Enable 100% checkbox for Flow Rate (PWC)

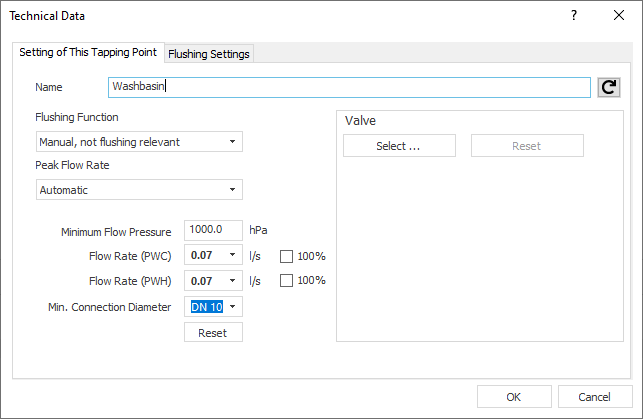click(286, 257)
